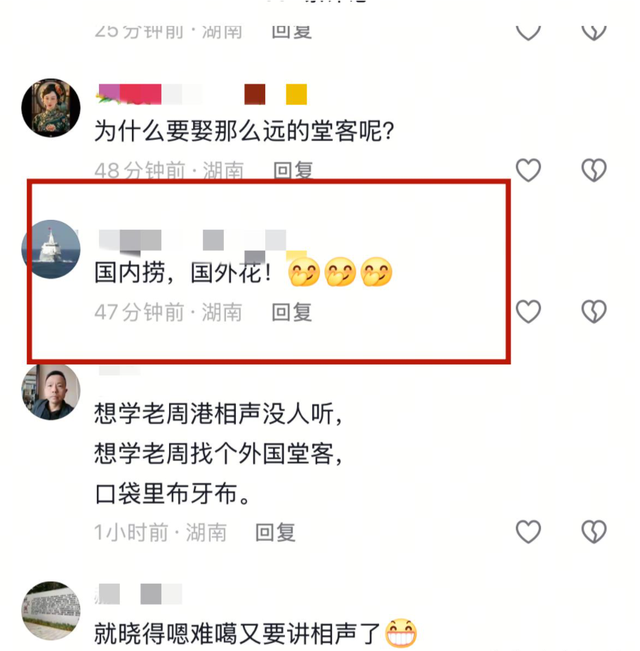Image resolution: width=640 pixels, height=651 pixels.
Task: Reply to the 47分钟前 comment
Action: coord(291,312)
